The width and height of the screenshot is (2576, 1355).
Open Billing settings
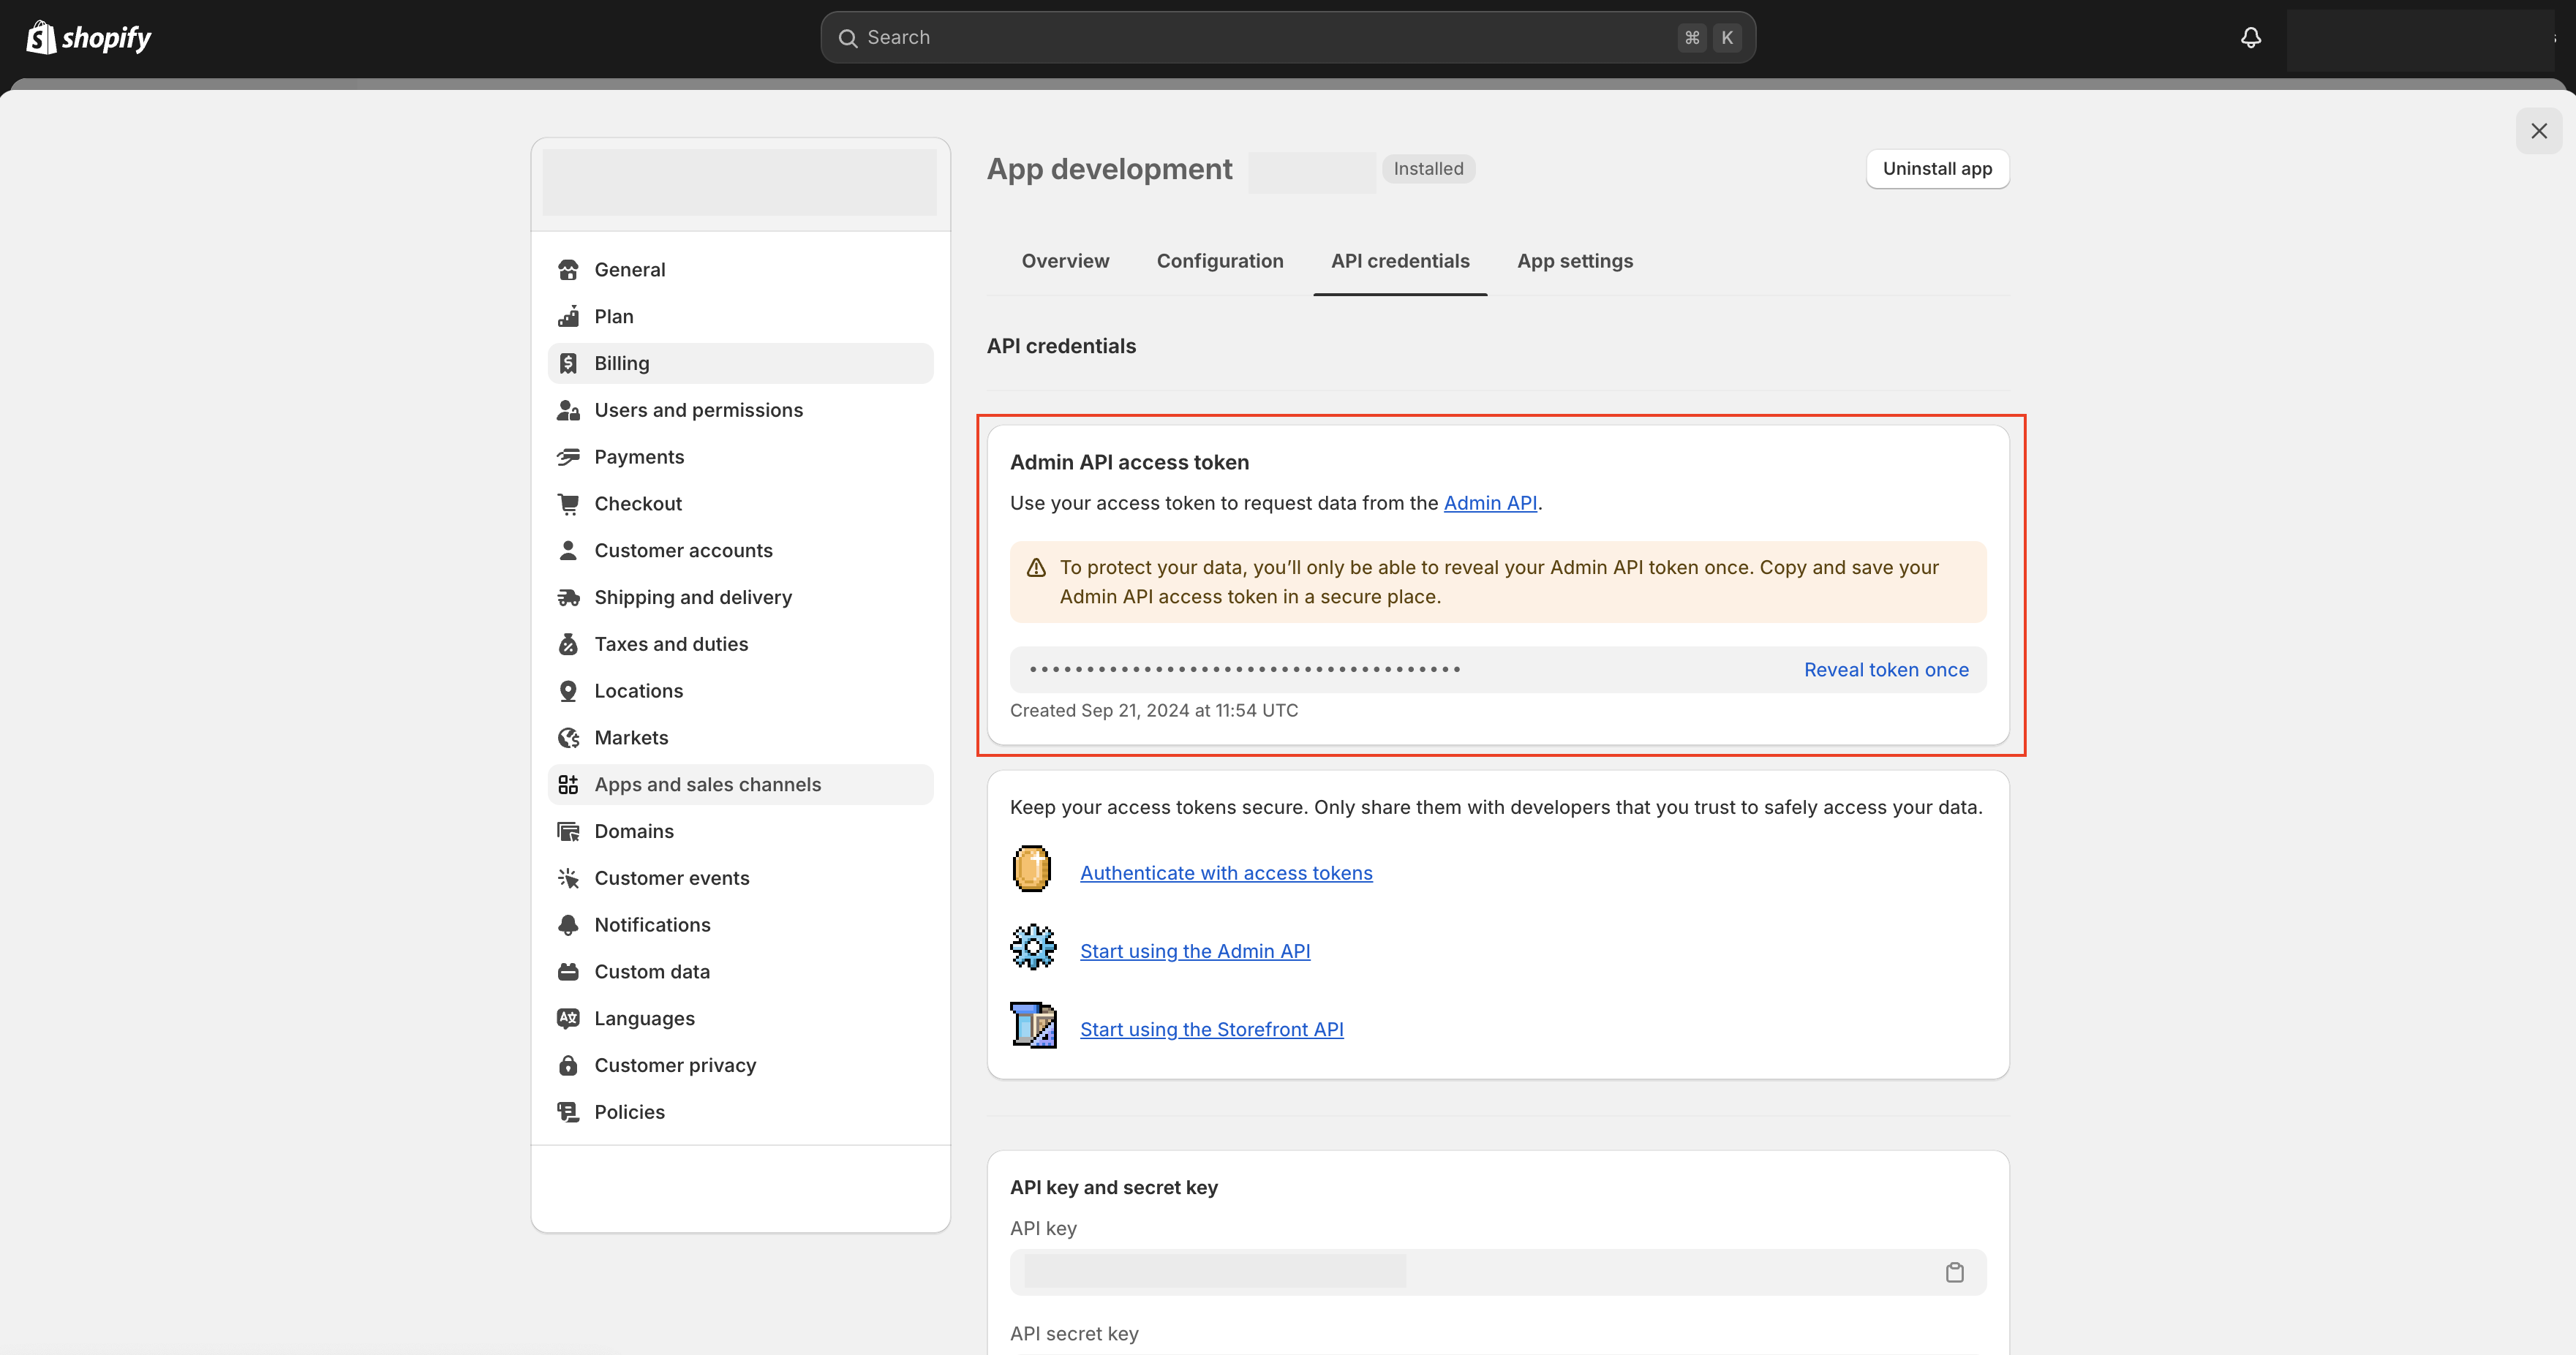(740, 364)
